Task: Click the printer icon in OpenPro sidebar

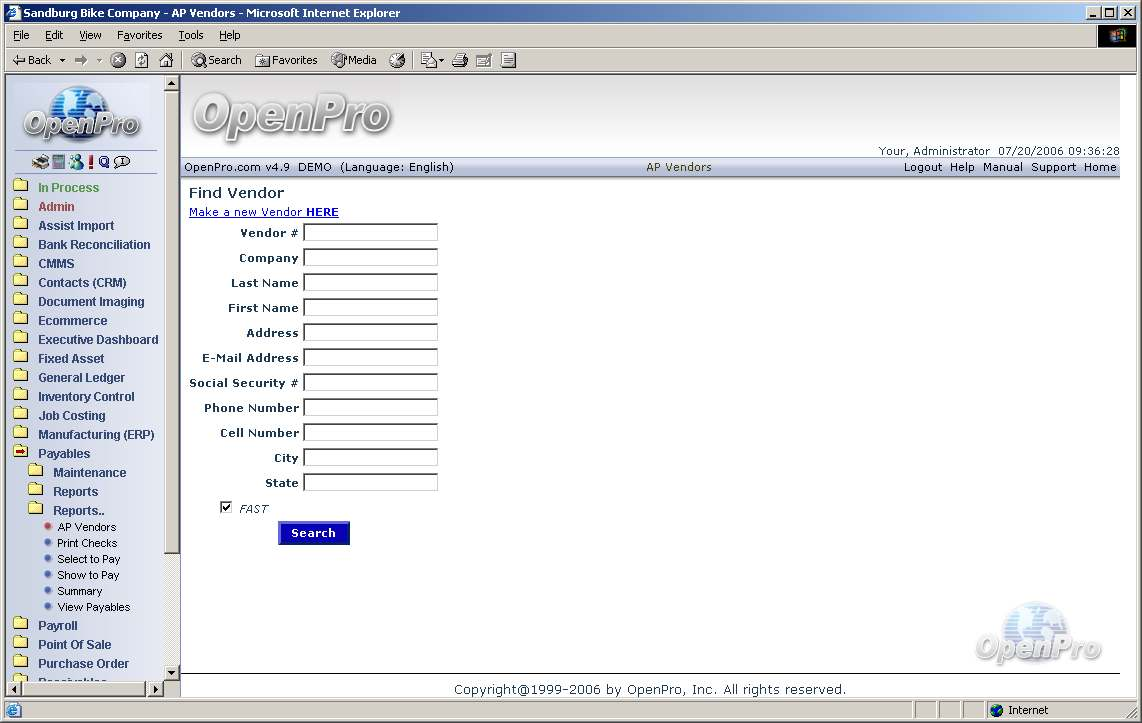Action: point(40,162)
